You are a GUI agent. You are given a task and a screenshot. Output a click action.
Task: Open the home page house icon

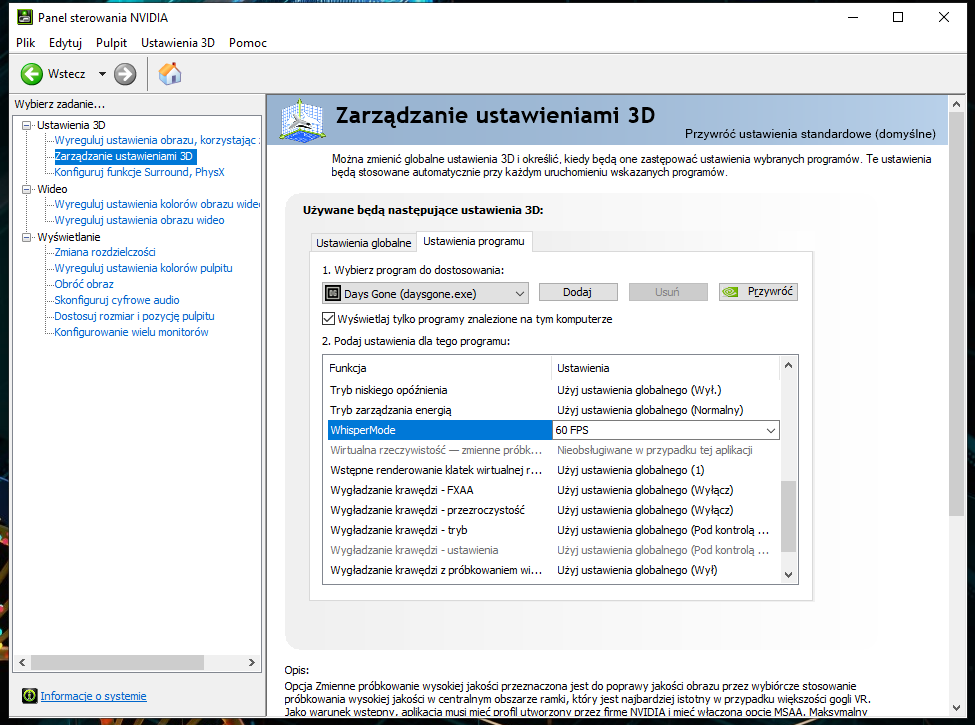(170, 73)
